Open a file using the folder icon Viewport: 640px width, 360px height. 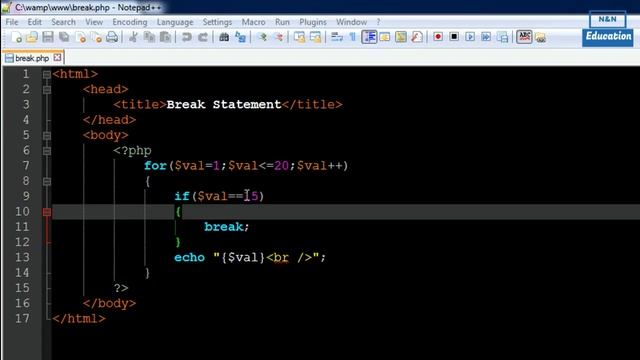(x=32, y=38)
